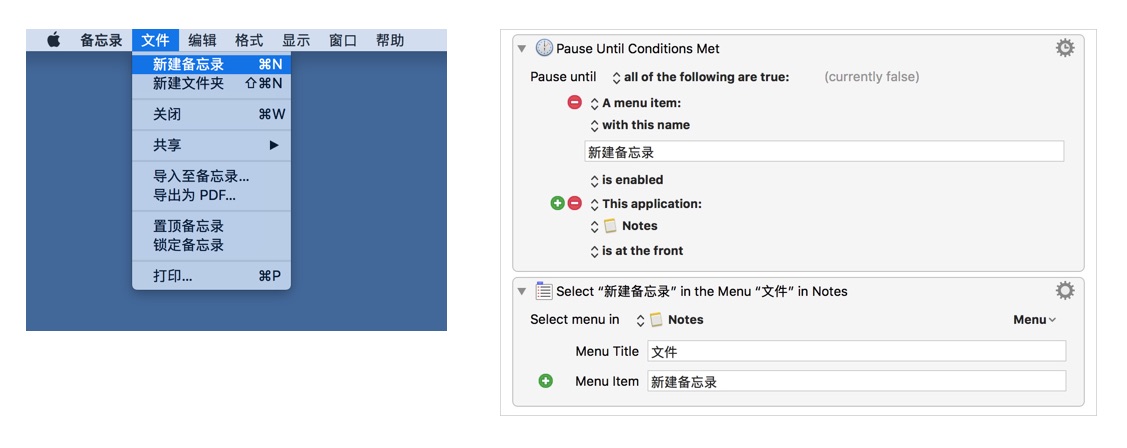Click green plus beside Menu Item field
Screen dimensions: 1127x448
(x=546, y=381)
